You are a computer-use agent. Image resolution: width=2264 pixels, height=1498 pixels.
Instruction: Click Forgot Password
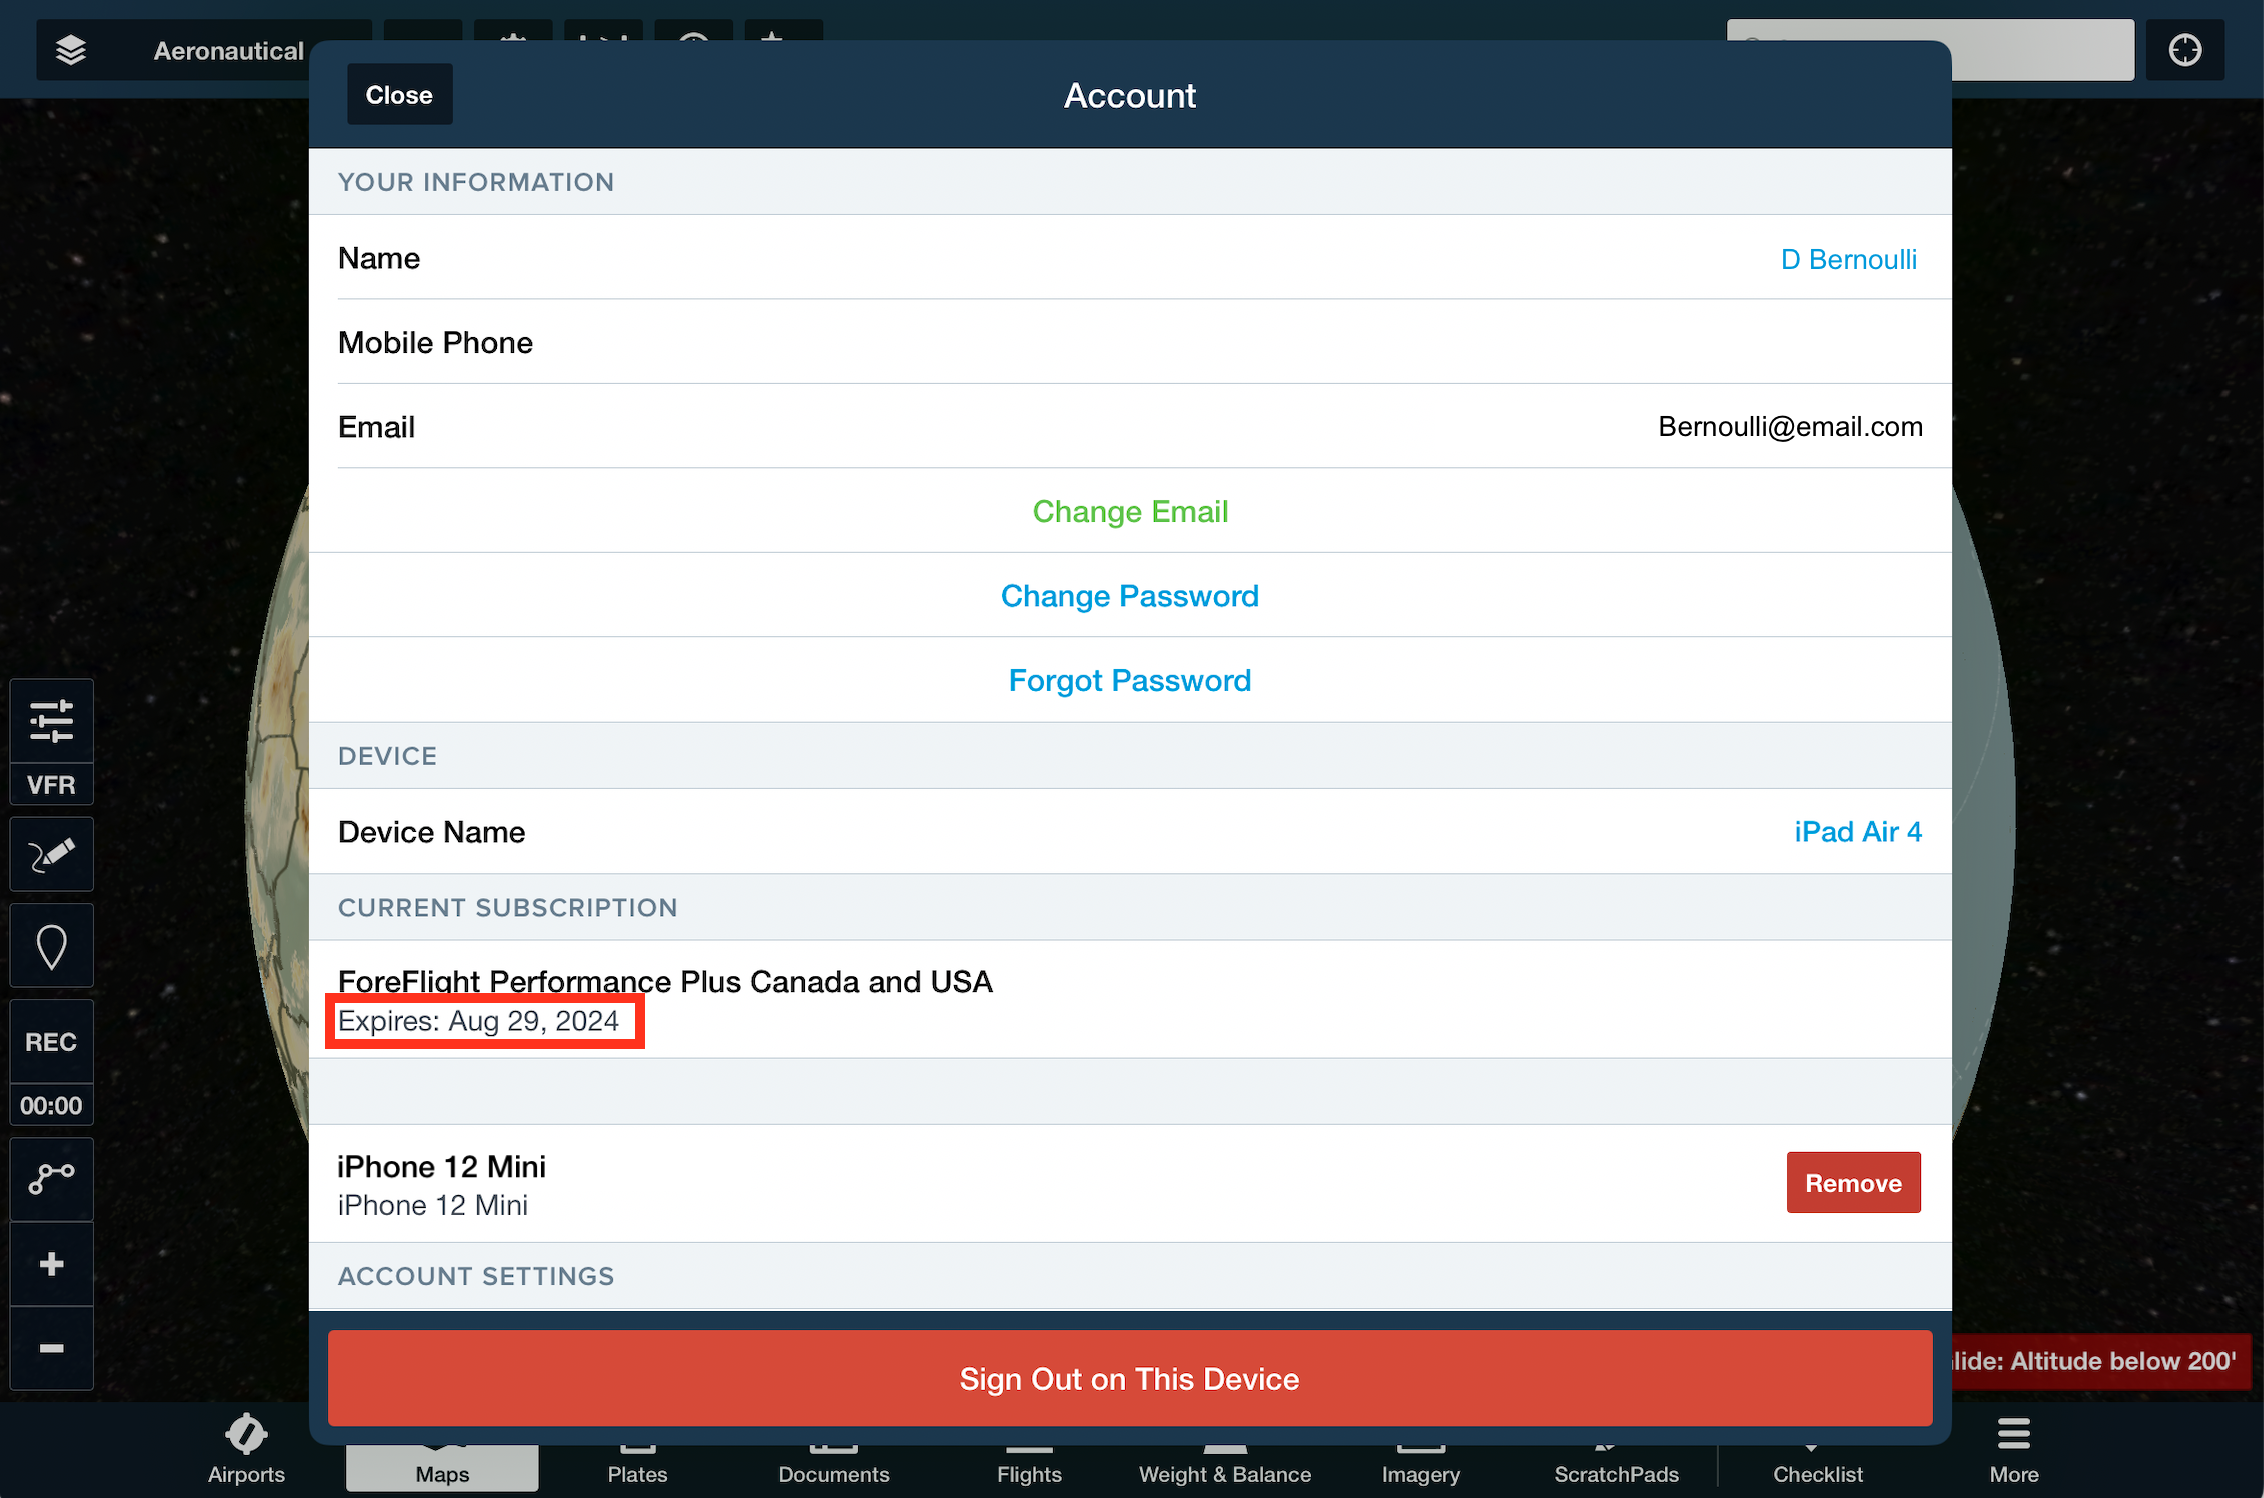[1130, 680]
